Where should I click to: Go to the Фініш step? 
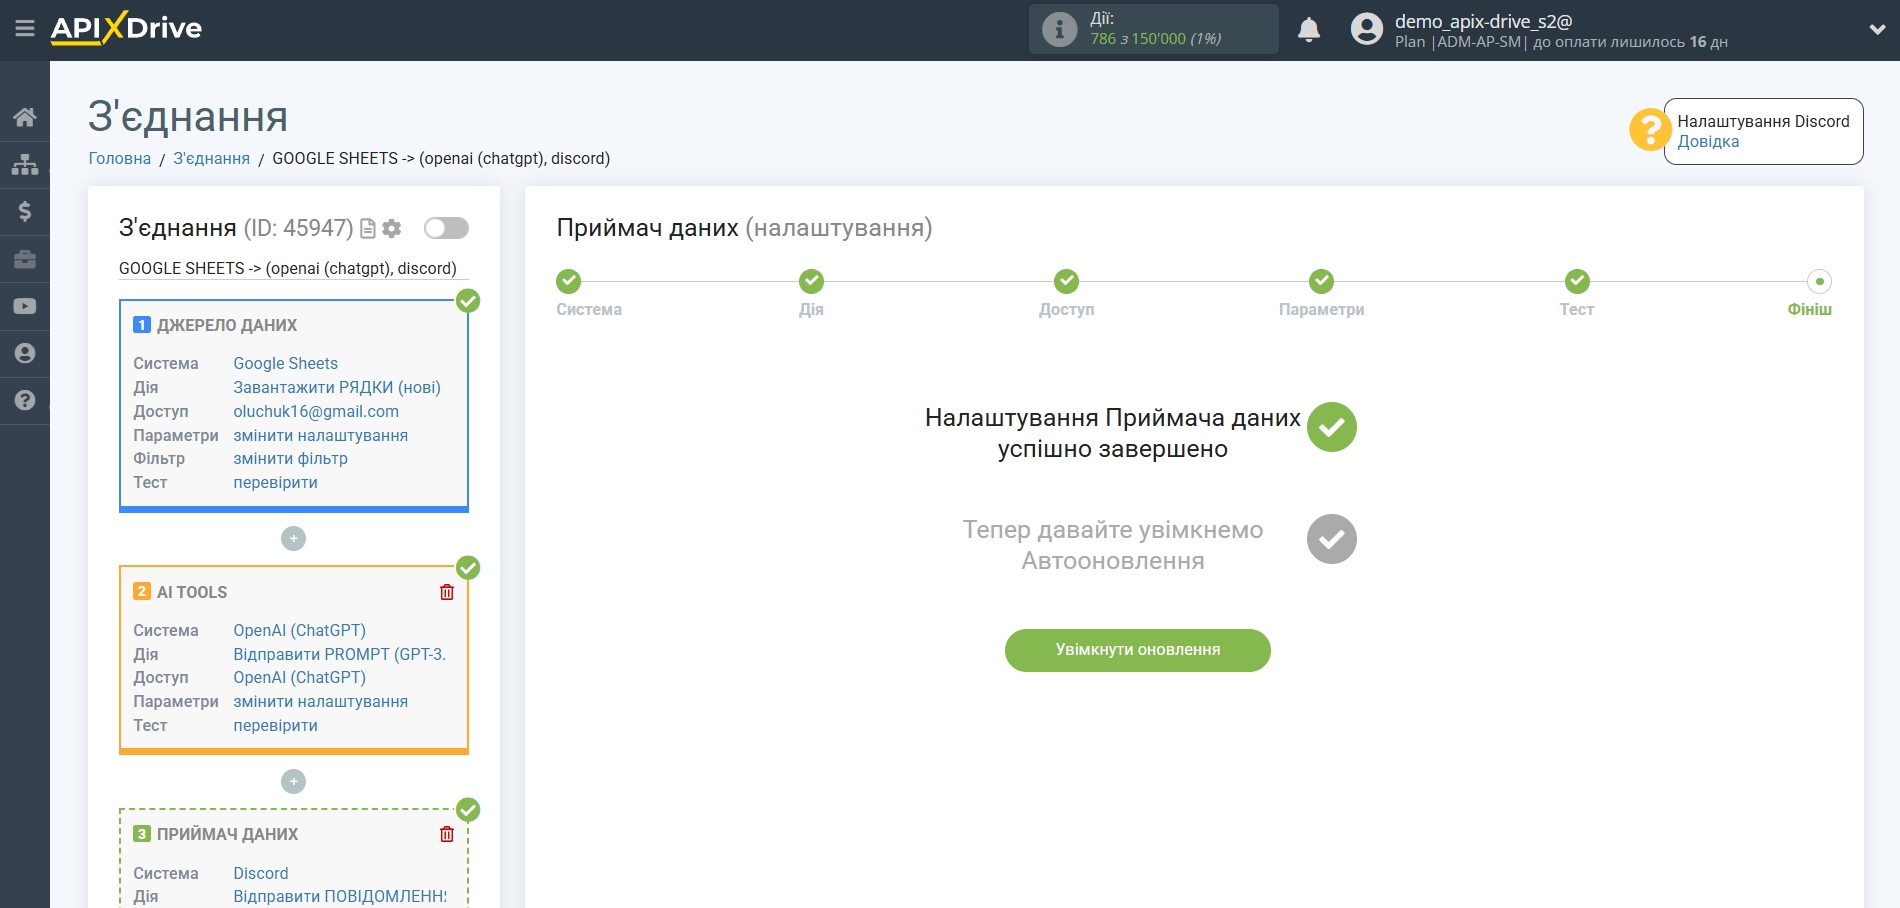[x=1819, y=281]
